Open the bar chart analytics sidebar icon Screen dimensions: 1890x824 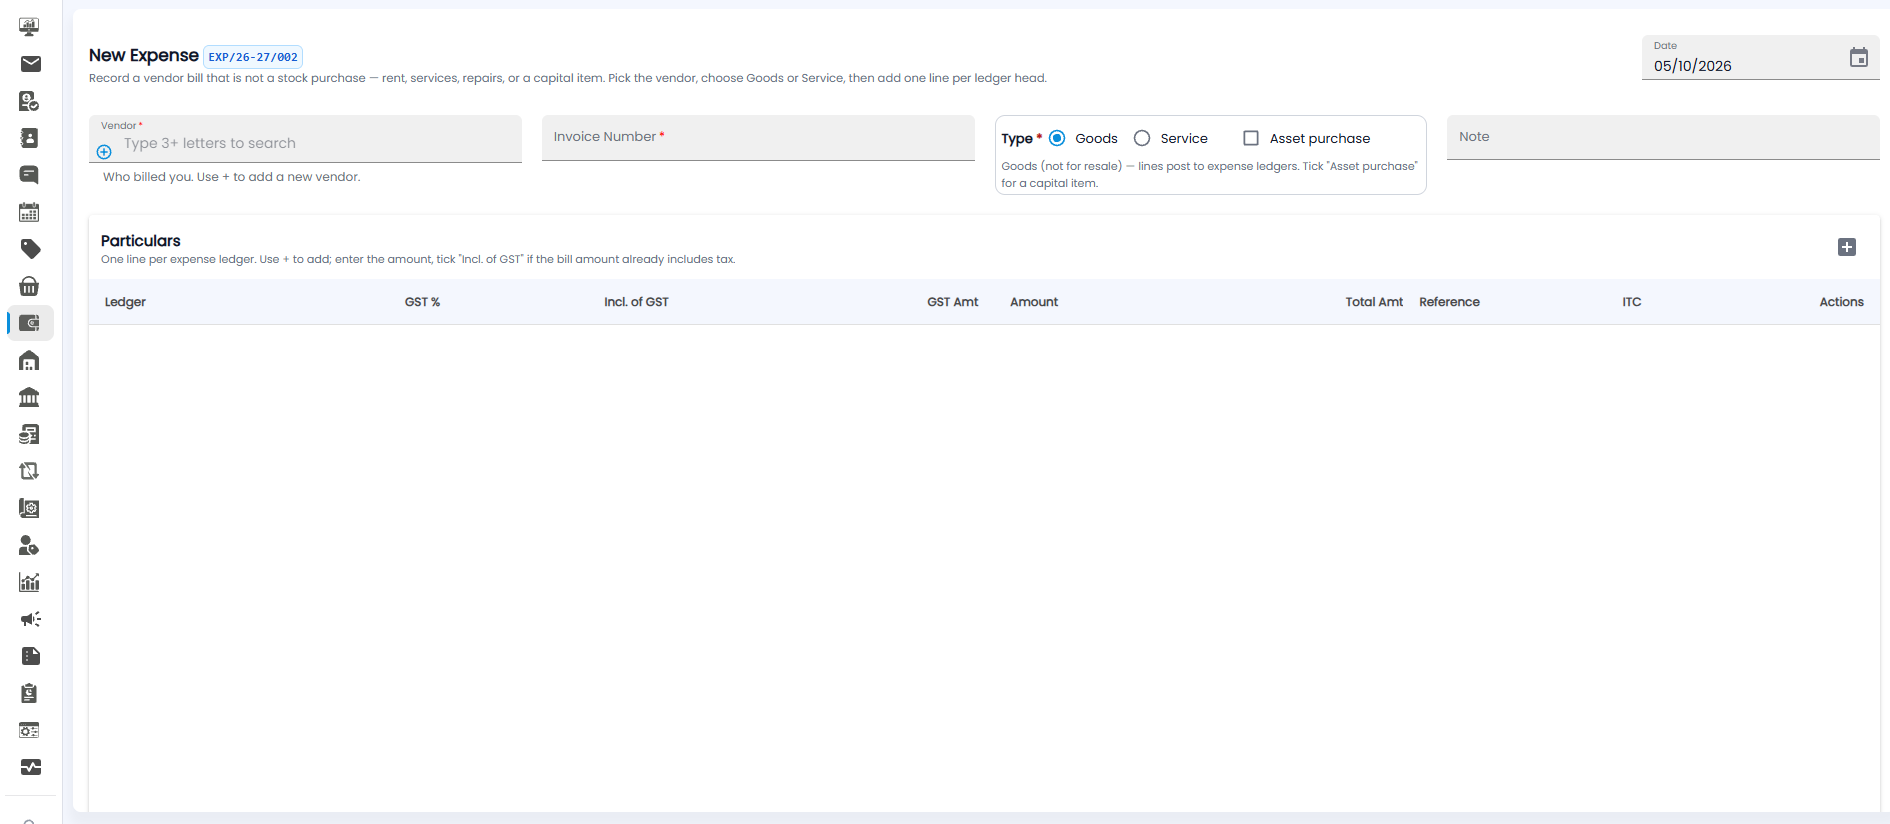click(30, 582)
